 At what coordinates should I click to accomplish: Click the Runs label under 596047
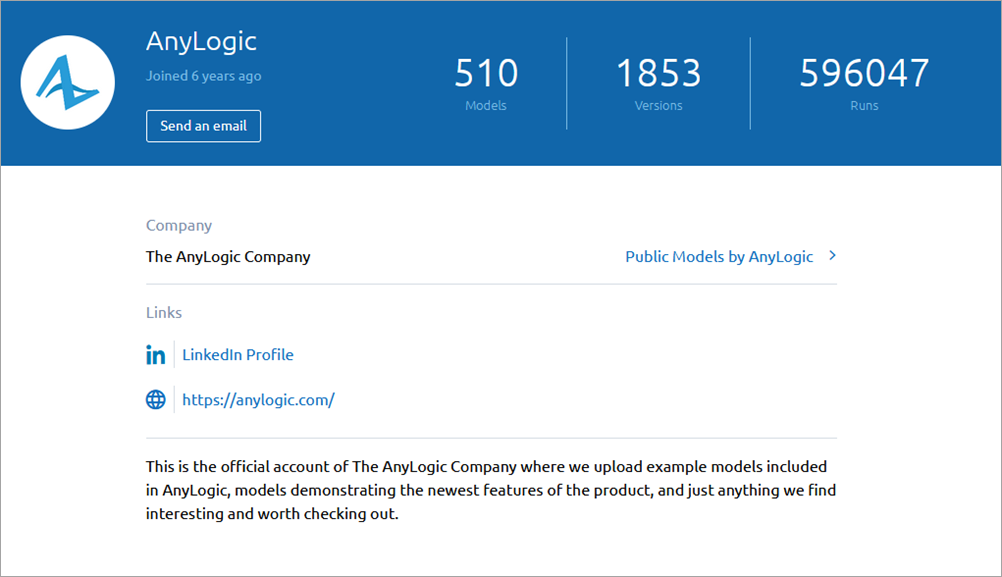click(x=864, y=105)
